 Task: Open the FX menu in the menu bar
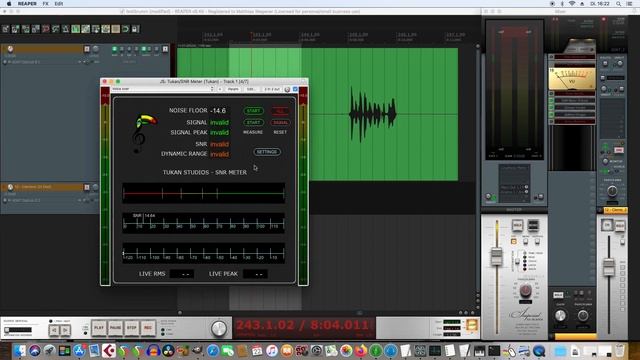[45, 4]
